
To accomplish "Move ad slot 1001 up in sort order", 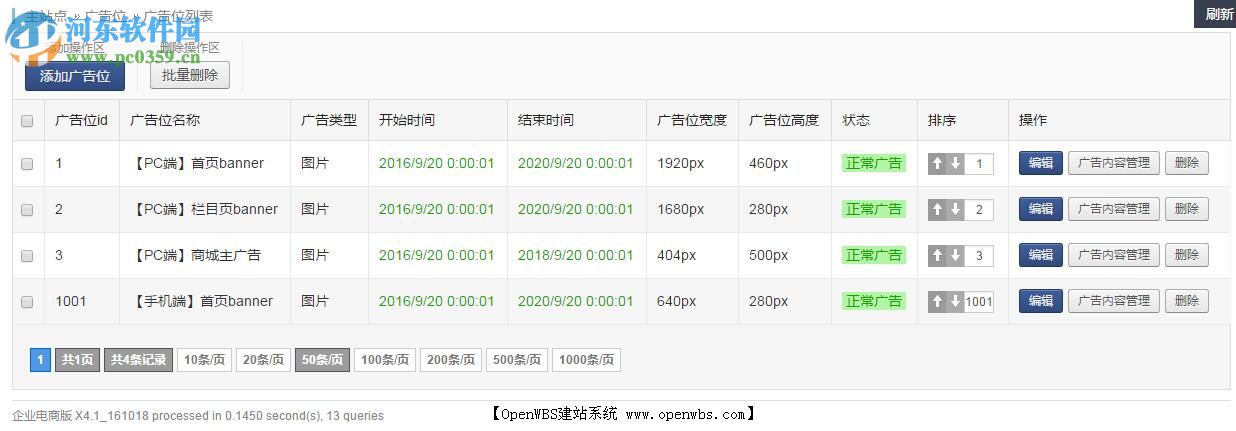I will (937, 302).
